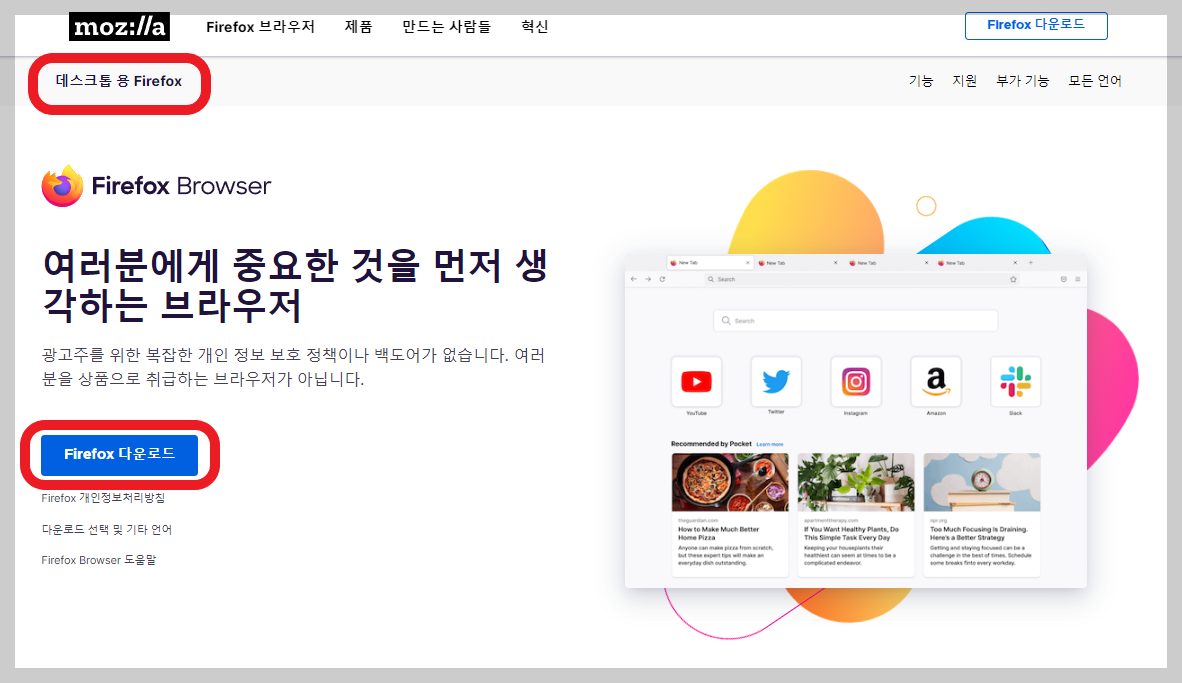Open the 혁신 menu
Screen dimensions: 1182x683
(x=534, y=26)
